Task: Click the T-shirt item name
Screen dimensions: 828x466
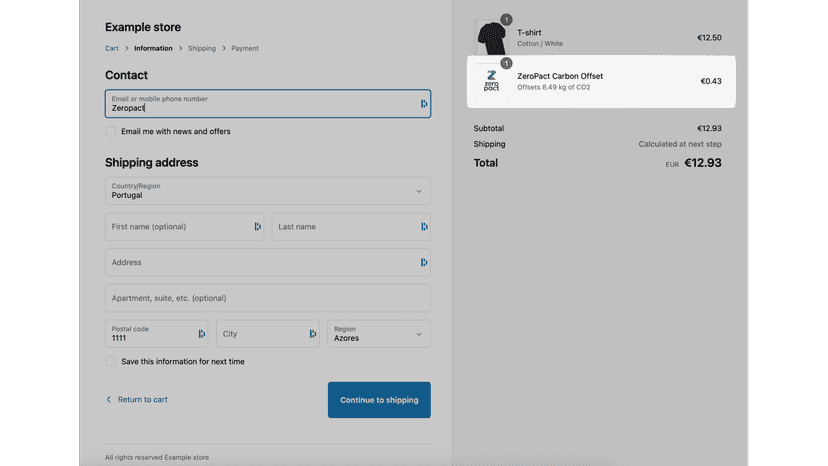Action: 529,33
